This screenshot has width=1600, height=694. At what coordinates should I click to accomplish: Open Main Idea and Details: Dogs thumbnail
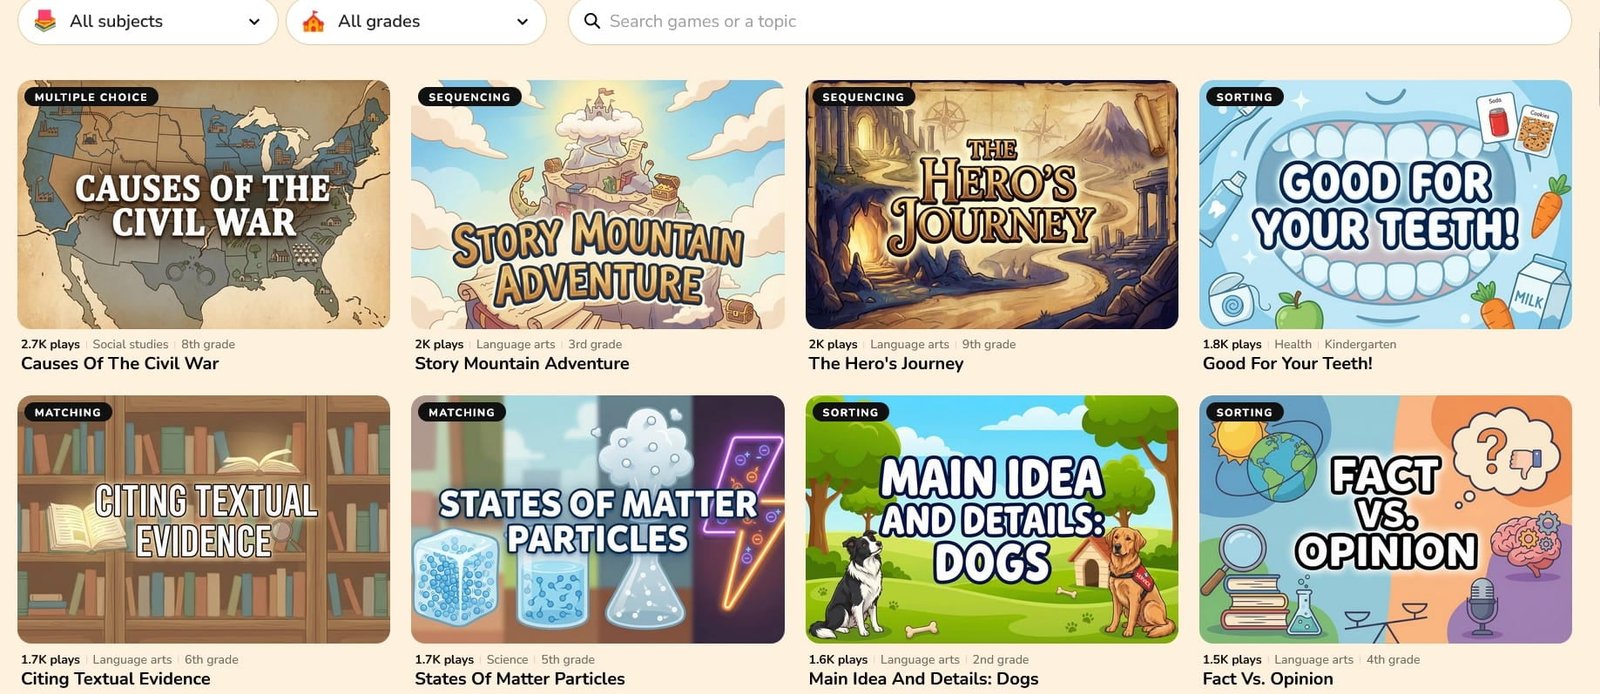992,519
